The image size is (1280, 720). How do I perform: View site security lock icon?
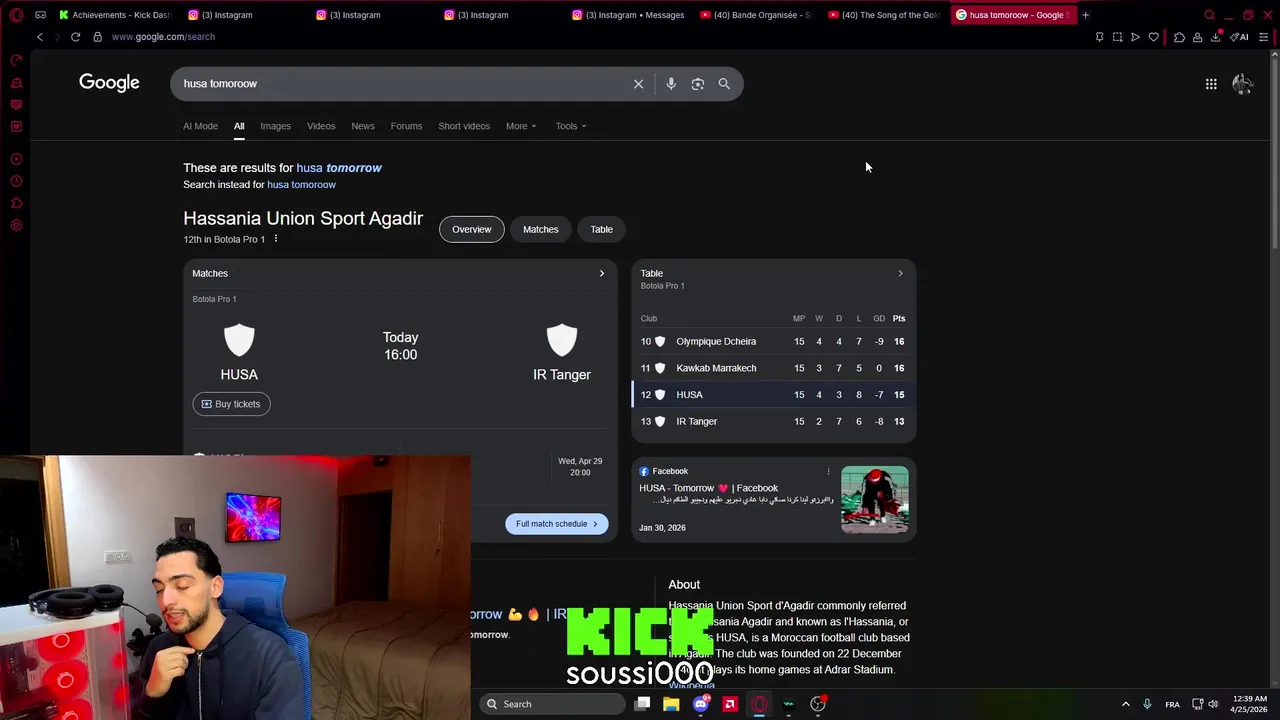point(97,37)
